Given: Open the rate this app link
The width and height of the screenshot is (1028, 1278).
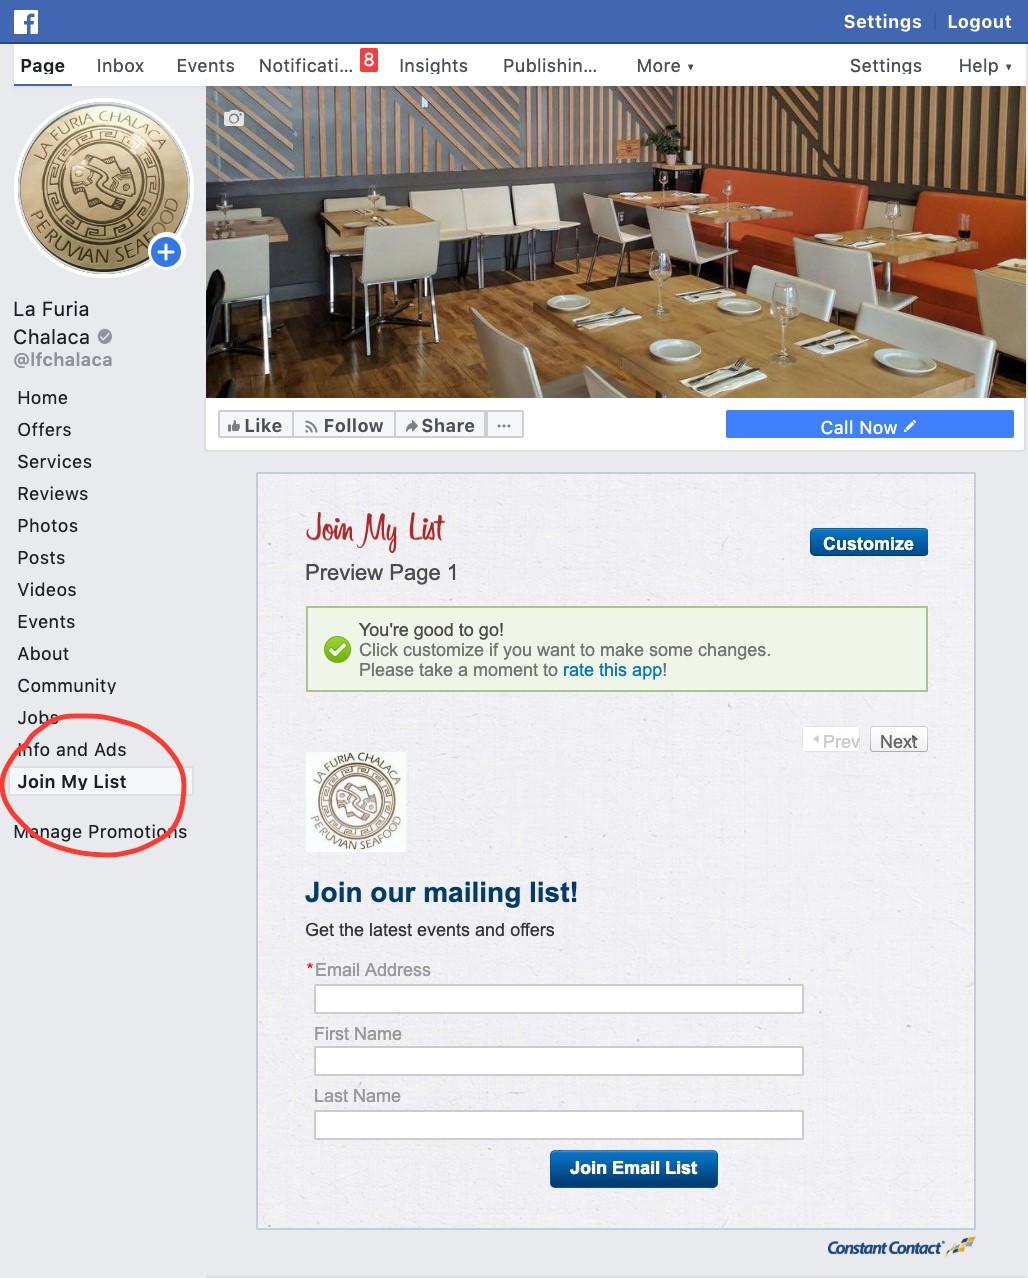Looking at the screenshot, I should [612, 670].
